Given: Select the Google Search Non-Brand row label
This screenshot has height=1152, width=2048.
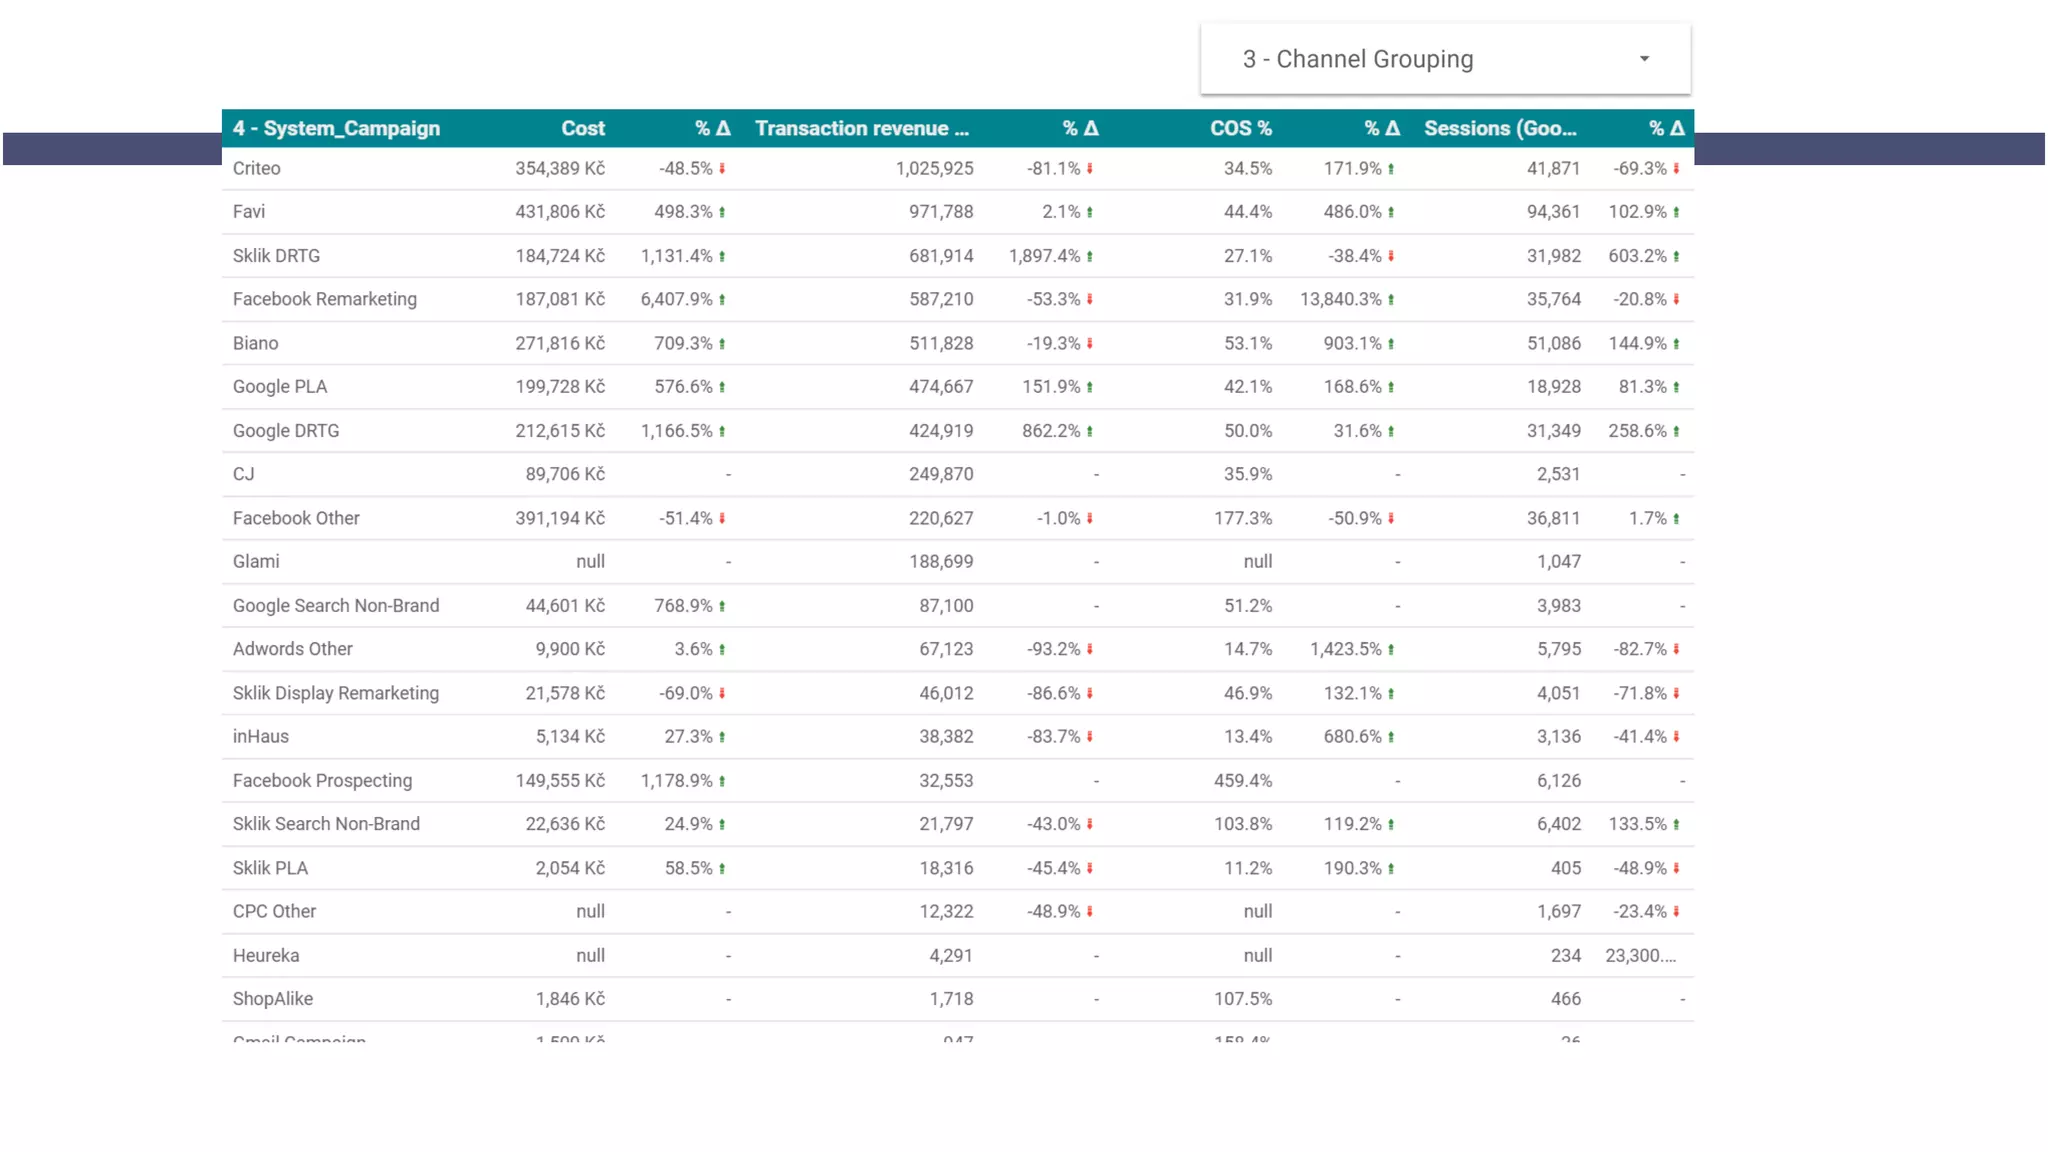Looking at the screenshot, I should click(336, 605).
